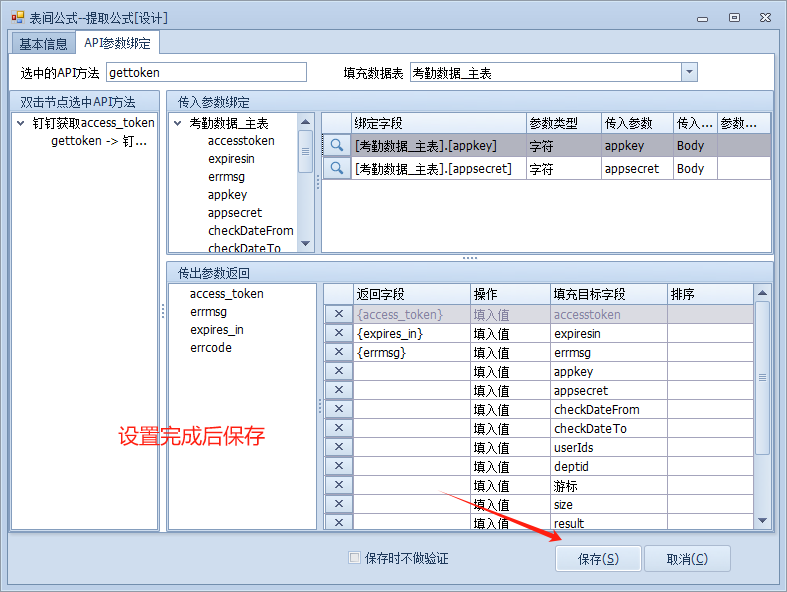Click X icon beside appkey target field

(338, 371)
